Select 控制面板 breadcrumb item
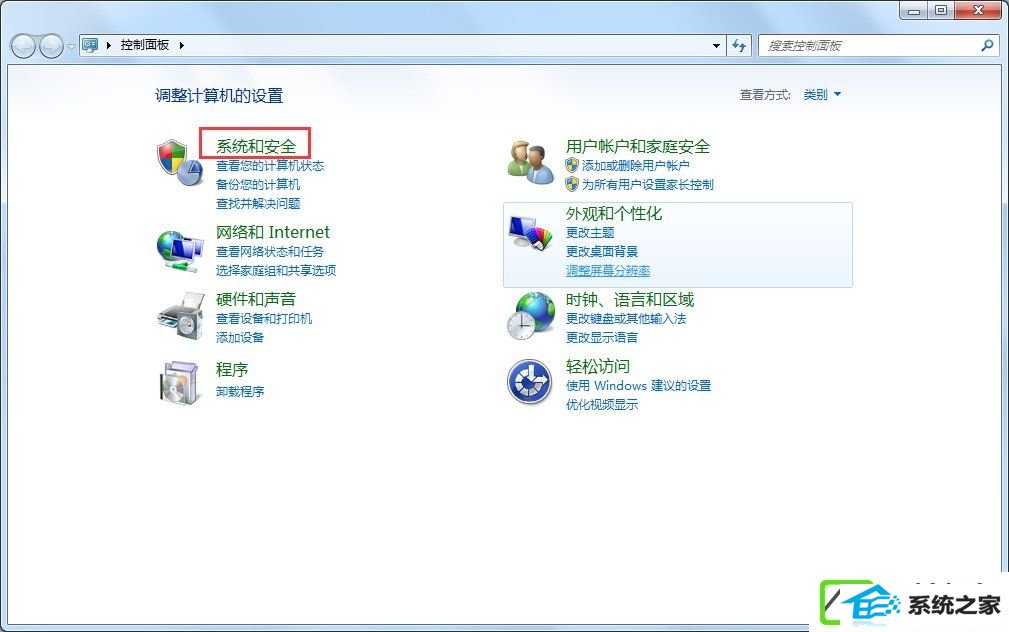 (x=145, y=45)
